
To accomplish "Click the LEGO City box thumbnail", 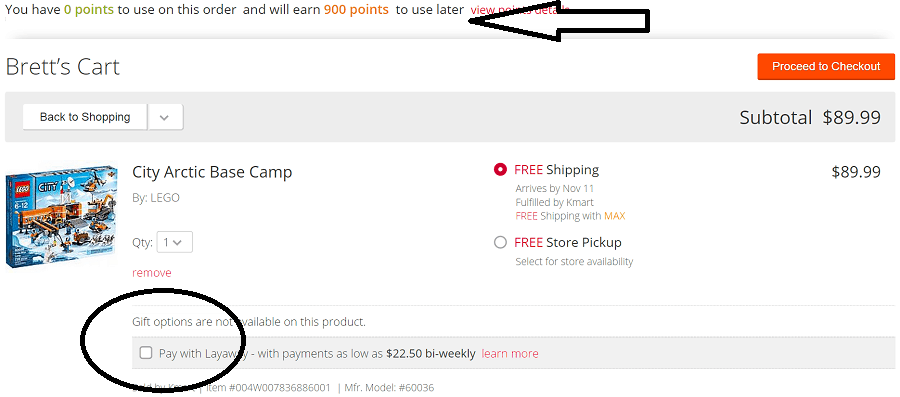I will click(61, 217).
